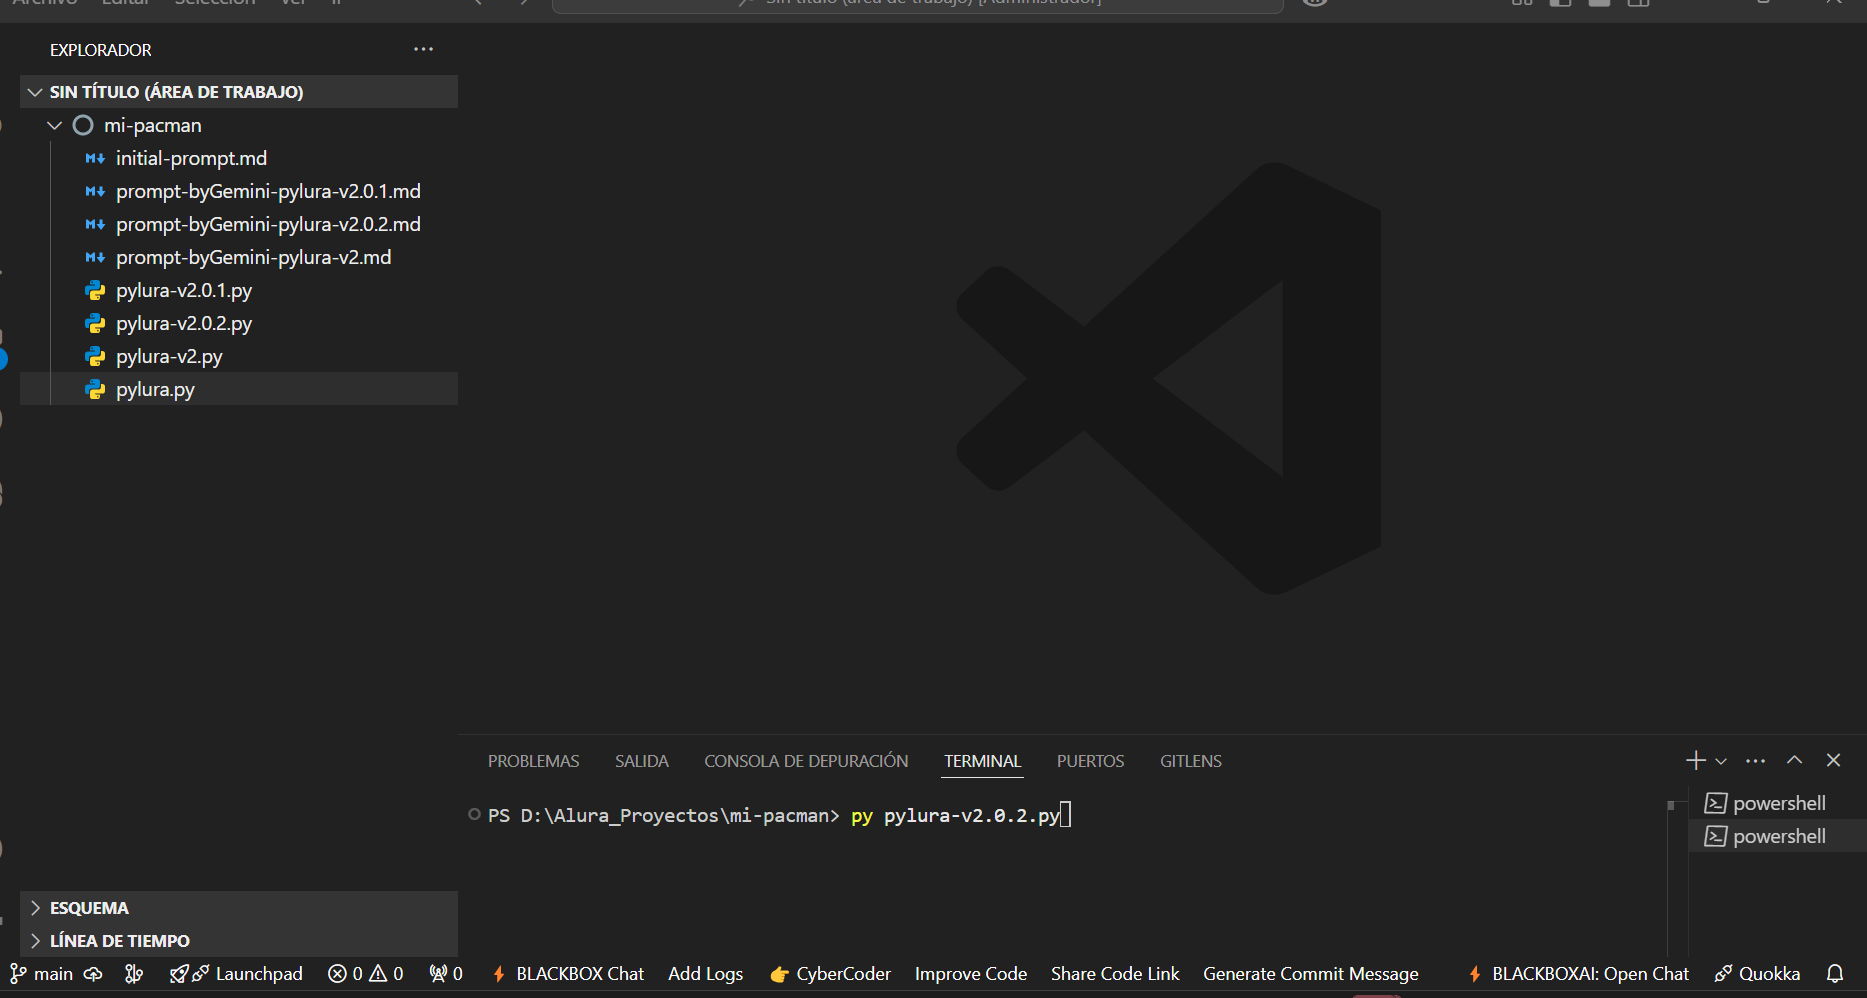Open Launchpad from the status bar
The width and height of the screenshot is (1867, 998).
pyautogui.click(x=236, y=974)
